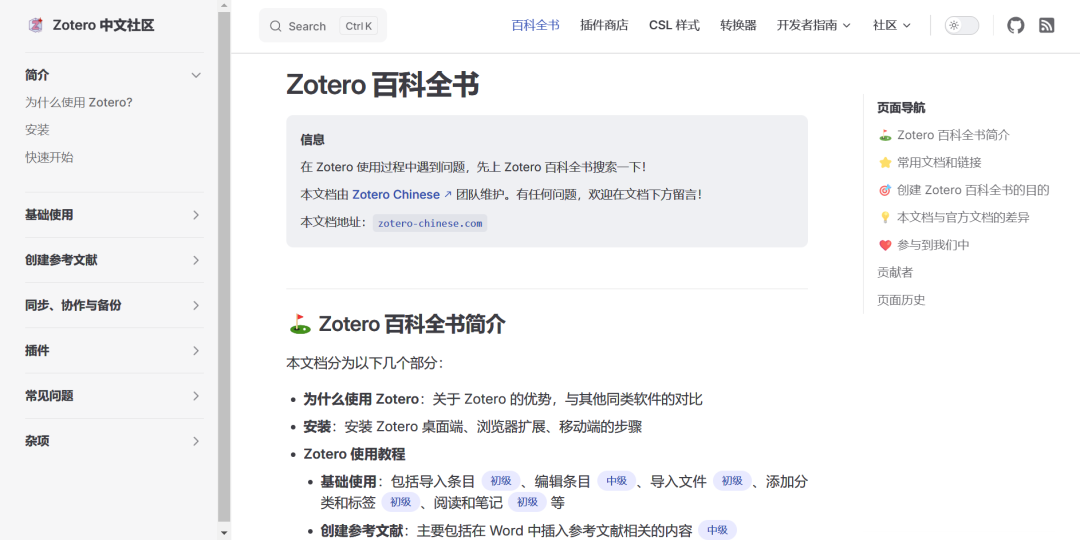Click the heart icon beside 参与到我们中
The image size is (1080, 540).
click(885, 245)
